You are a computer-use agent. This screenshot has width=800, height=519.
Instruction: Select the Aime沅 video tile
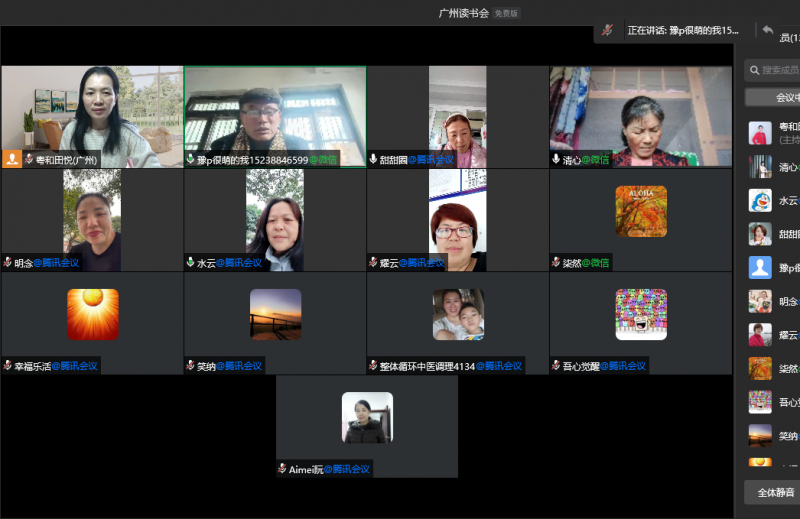(x=367, y=423)
